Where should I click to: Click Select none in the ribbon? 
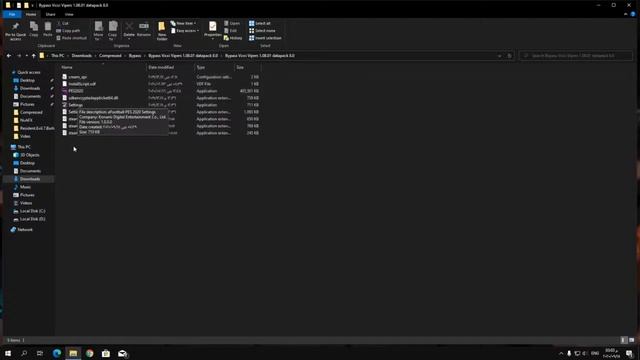[x=262, y=31]
